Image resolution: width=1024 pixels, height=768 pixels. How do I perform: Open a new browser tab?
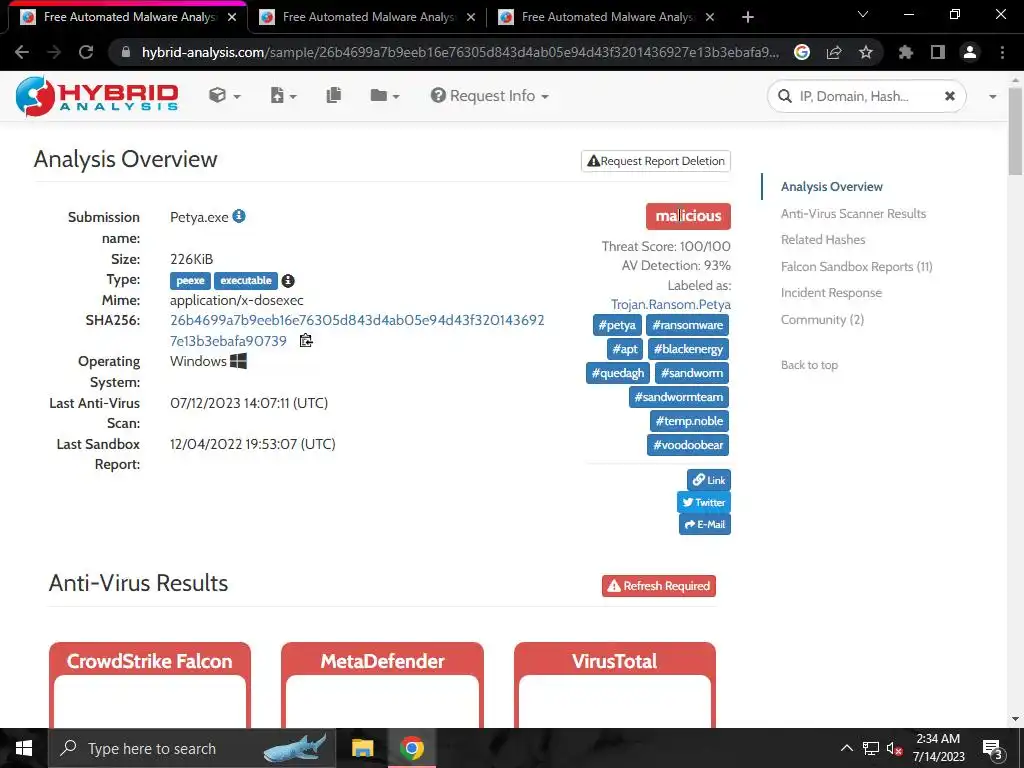pos(748,18)
